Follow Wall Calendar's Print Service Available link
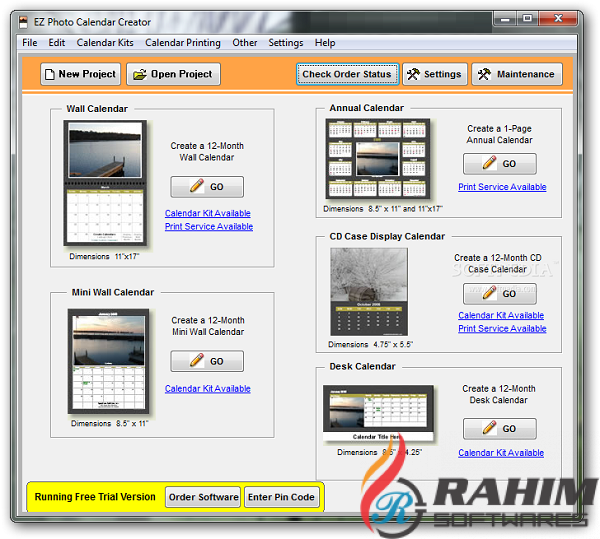 (x=209, y=226)
